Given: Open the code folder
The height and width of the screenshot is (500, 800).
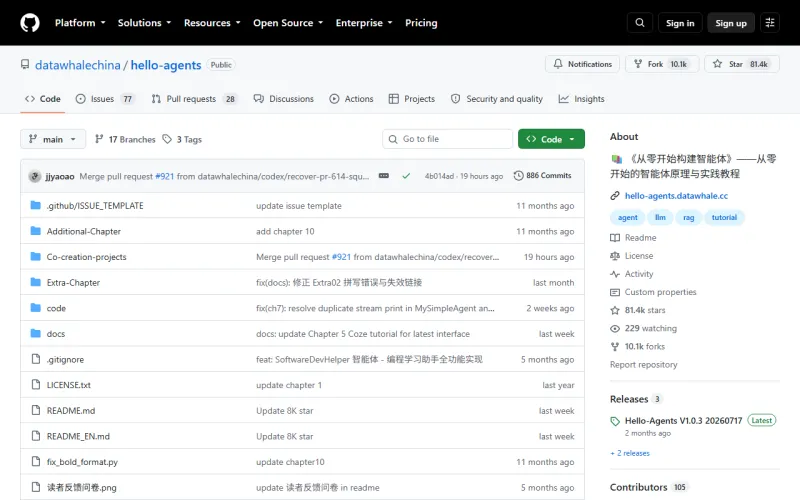Looking at the screenshot, I should pos(56,308).
